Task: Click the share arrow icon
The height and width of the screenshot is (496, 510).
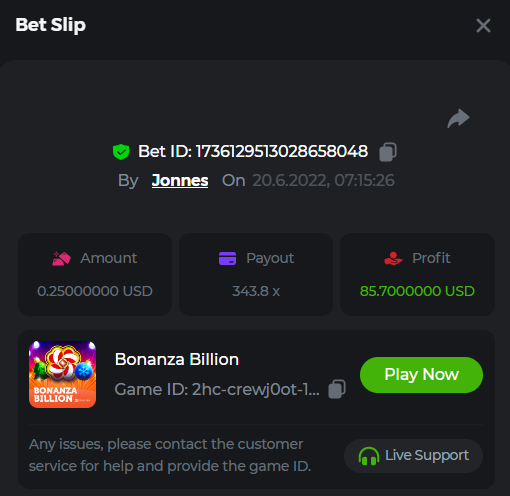Action: [x=458, y=118]
